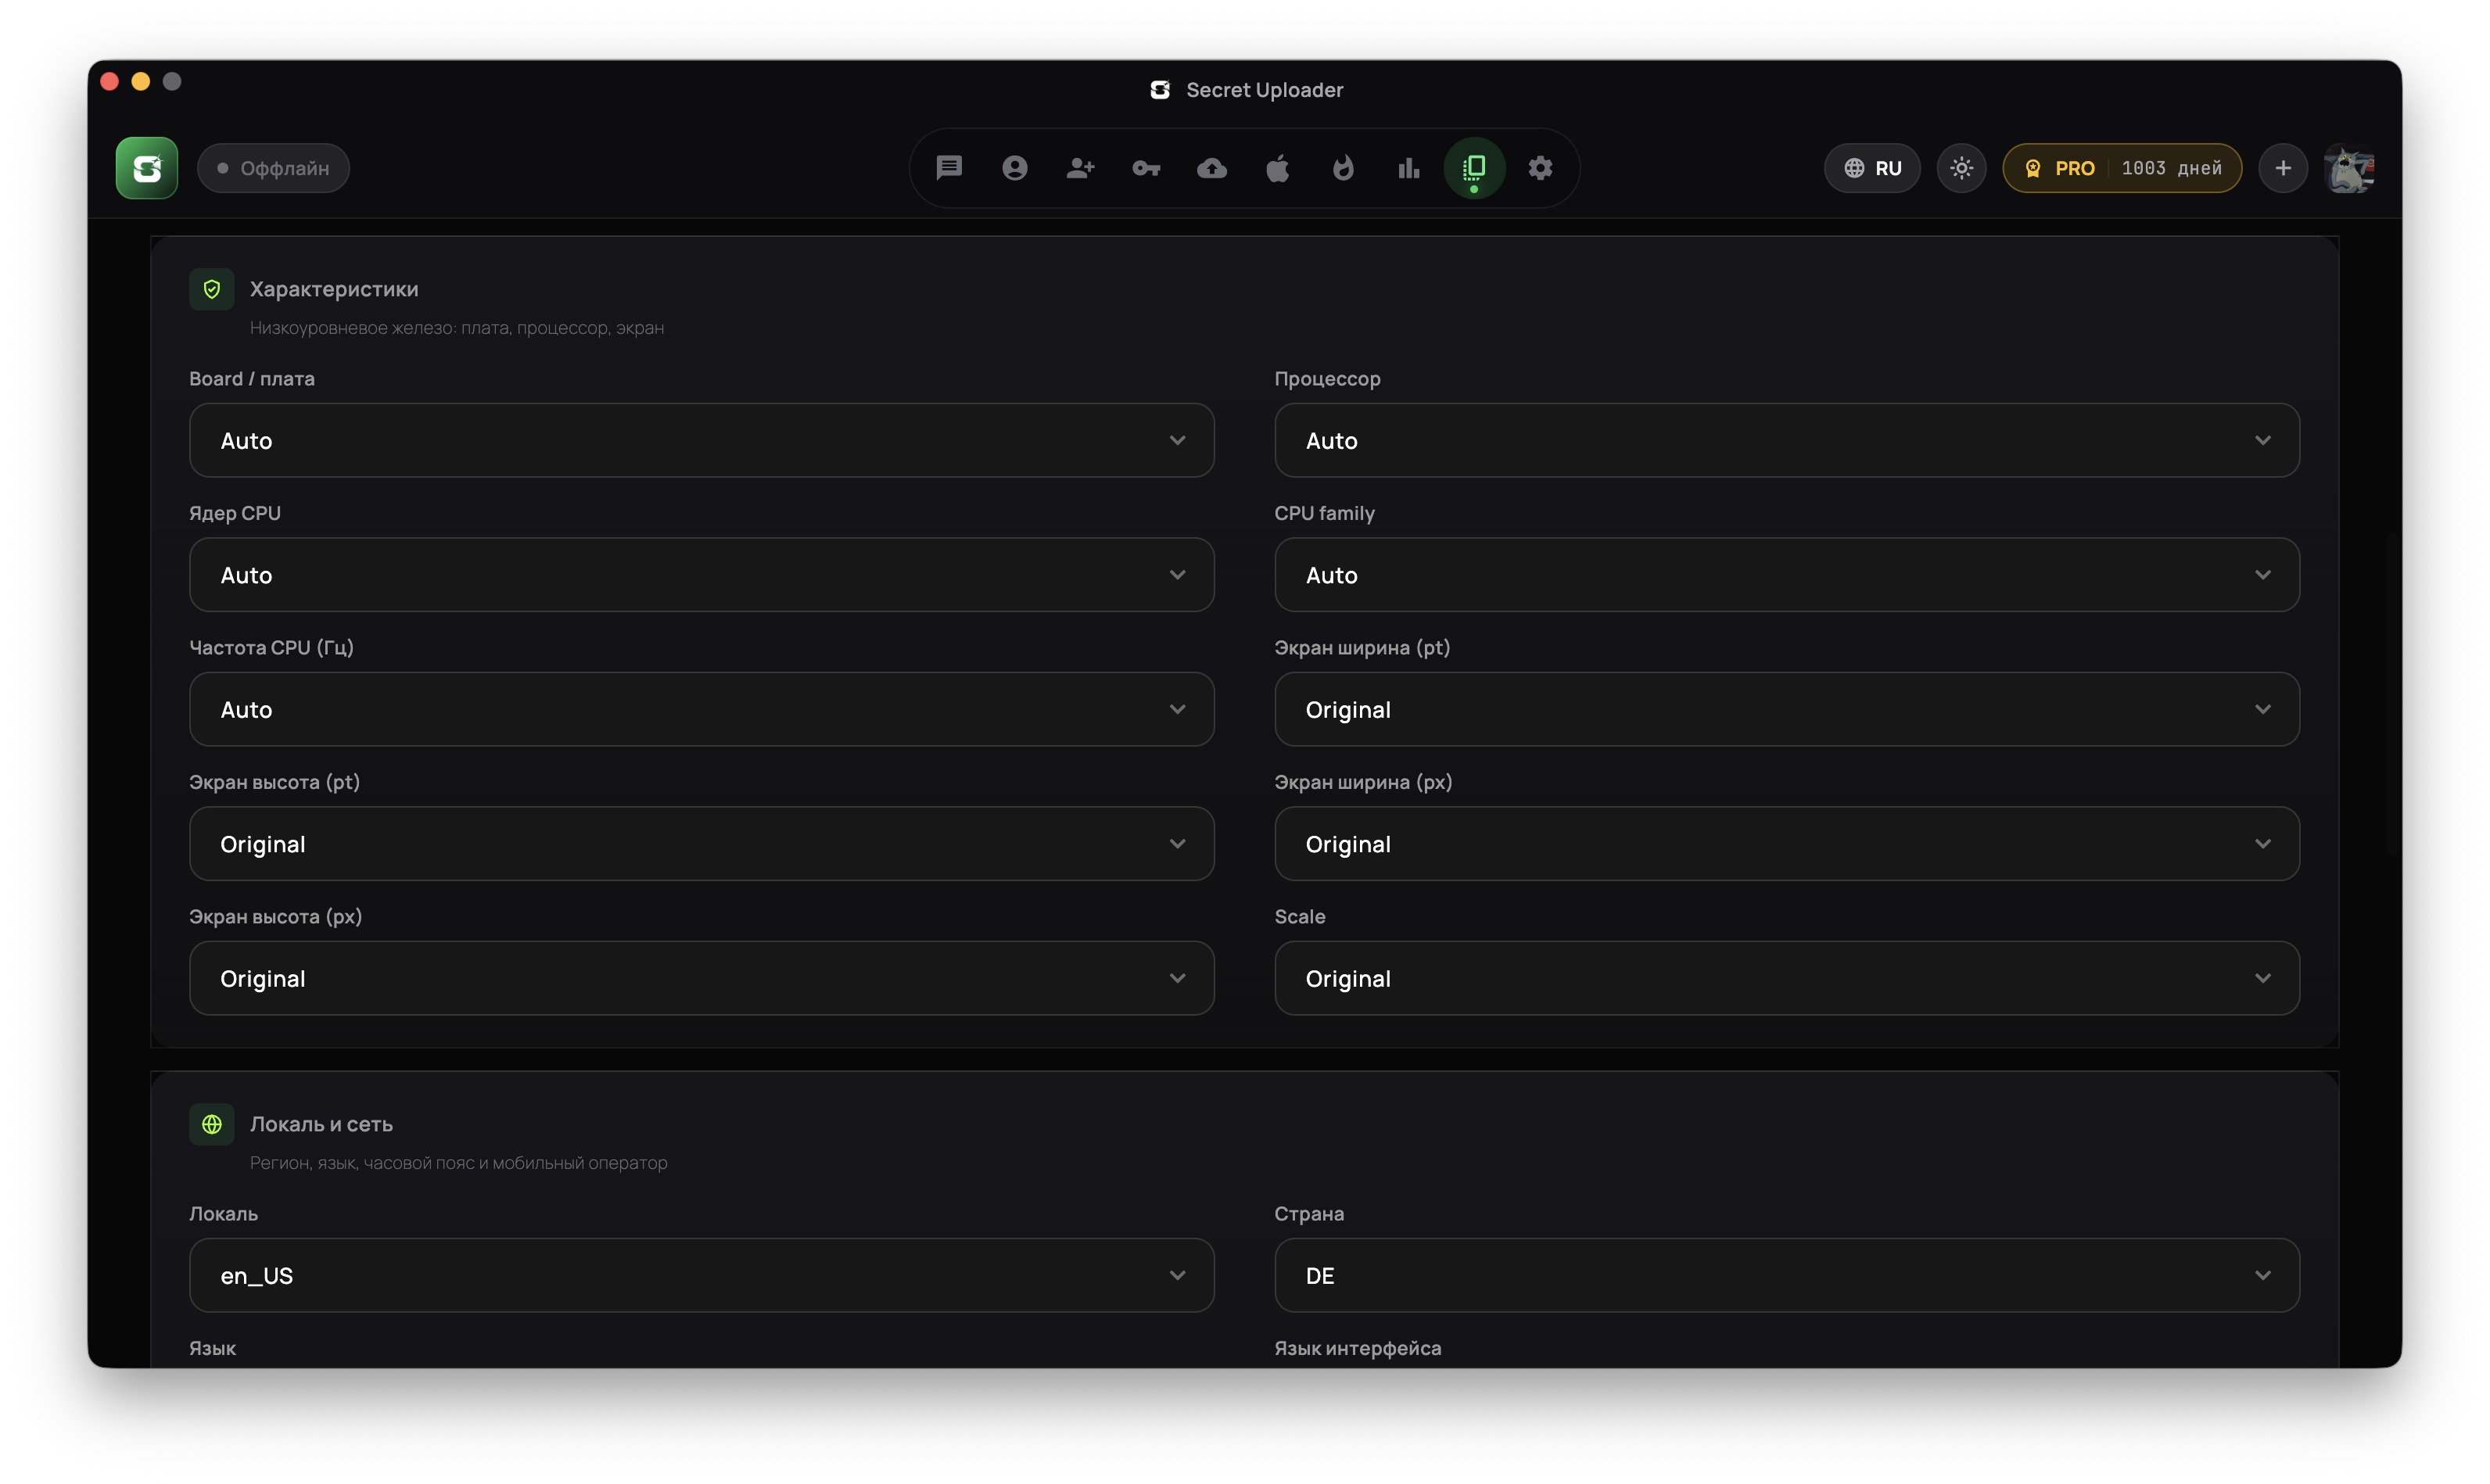Open the user avatar thumbnail
The image size is (2490, 1484).
[x=2349, y=168]
